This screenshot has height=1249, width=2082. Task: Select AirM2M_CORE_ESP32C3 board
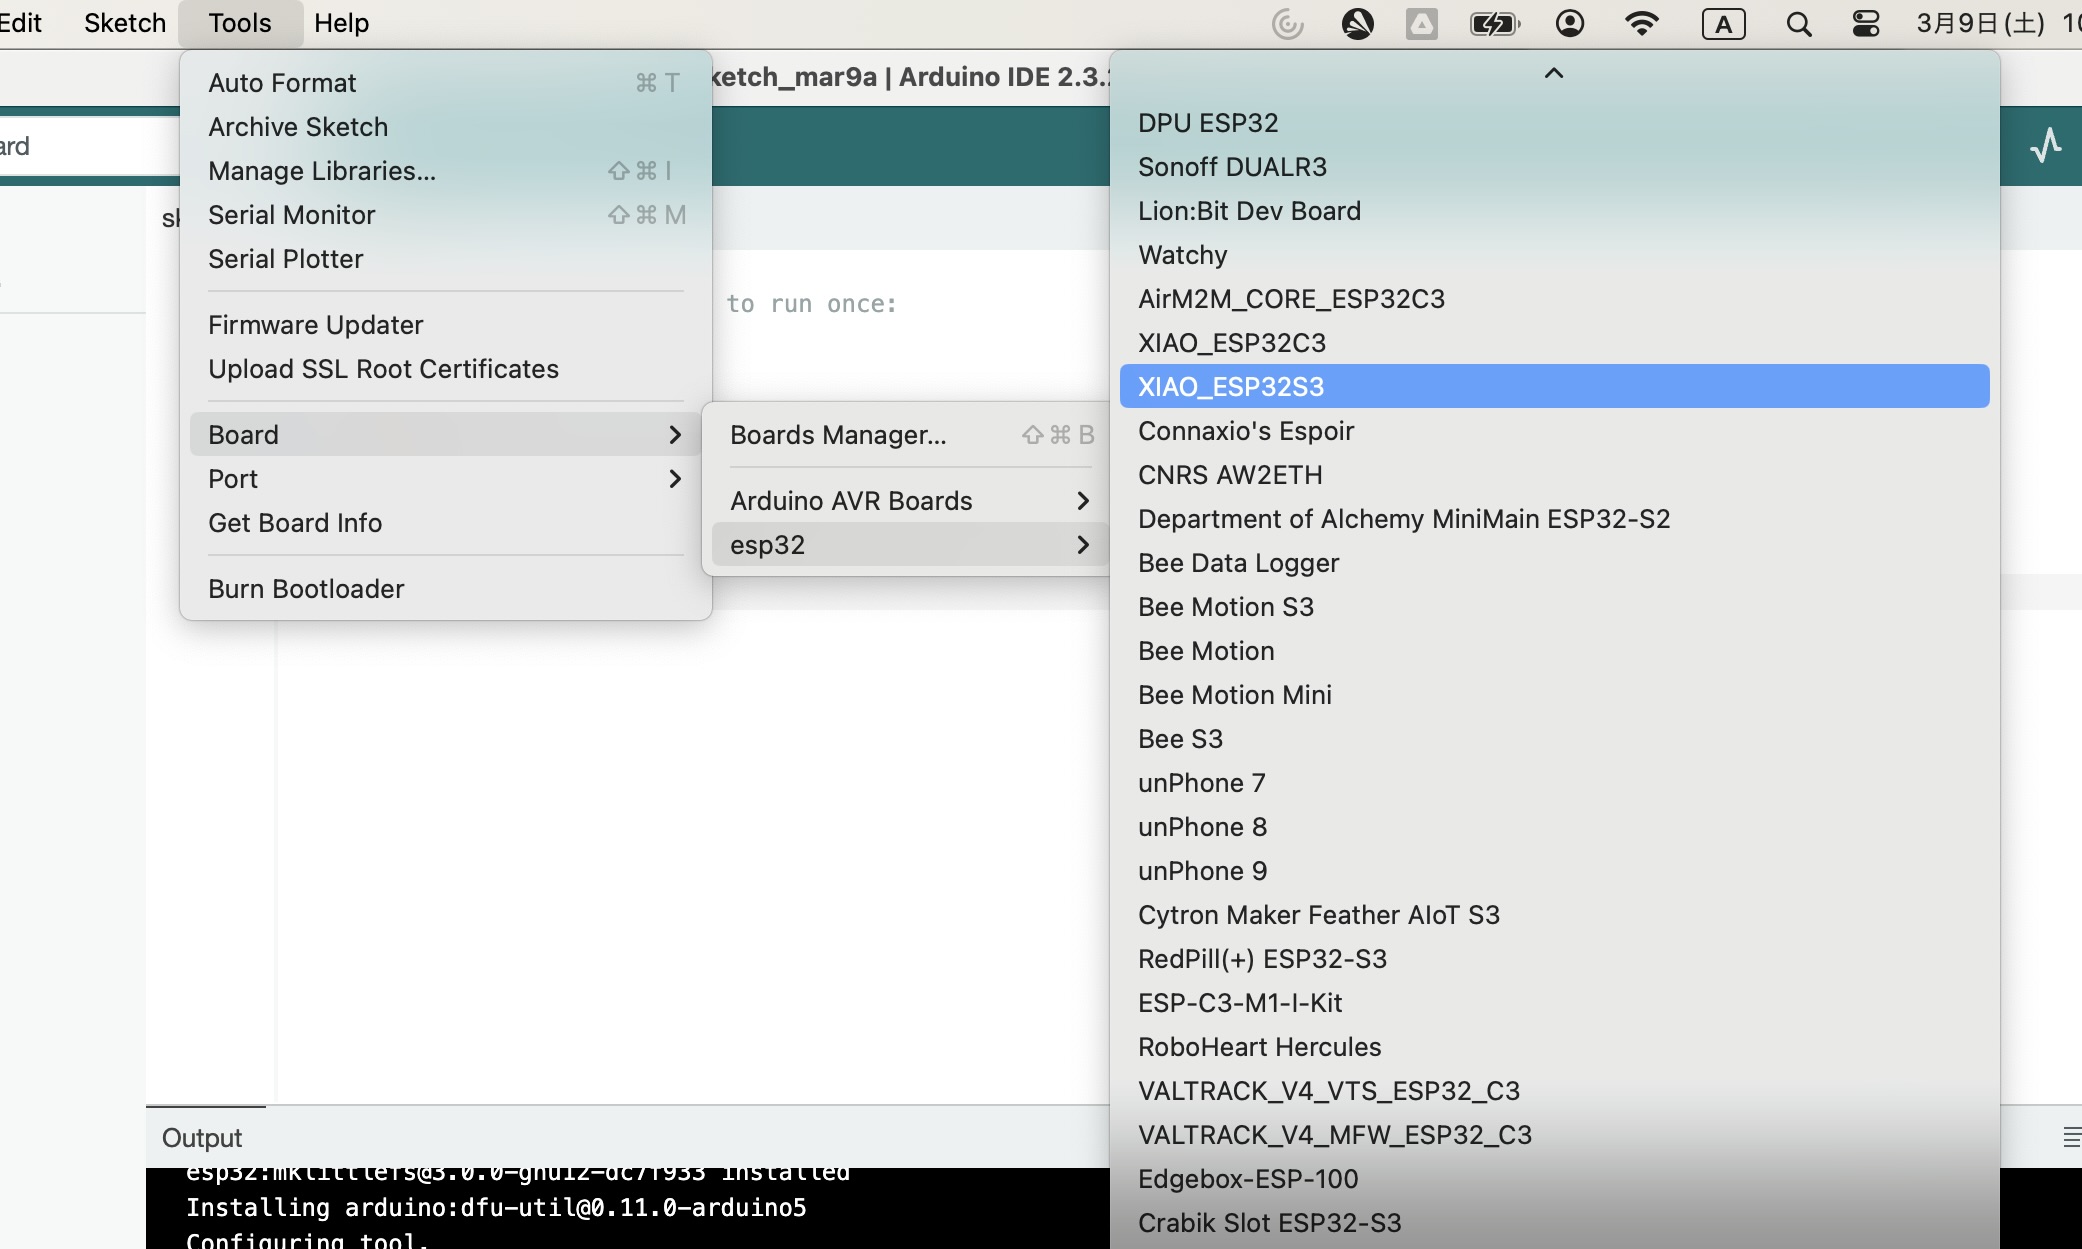pos(1554,298)
